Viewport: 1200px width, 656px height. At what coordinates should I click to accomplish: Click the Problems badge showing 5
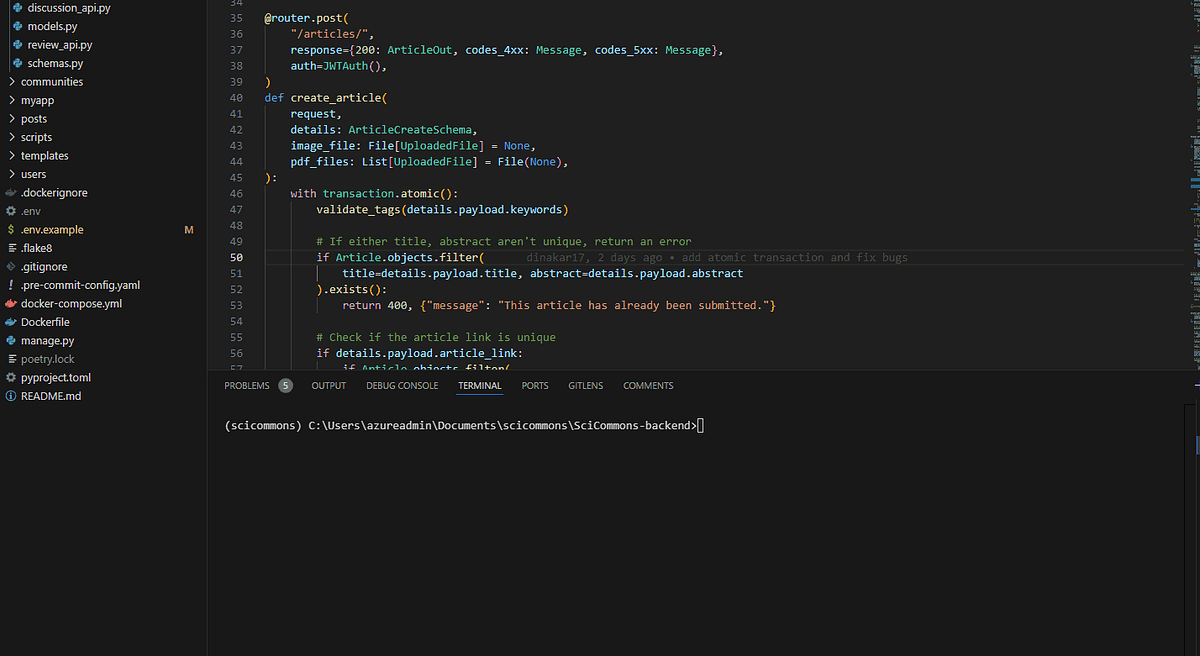pos(285,385)
